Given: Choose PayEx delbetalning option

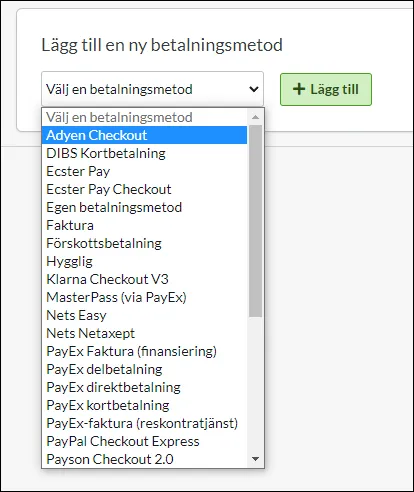Looking at the screenshot, I should 144,369.
